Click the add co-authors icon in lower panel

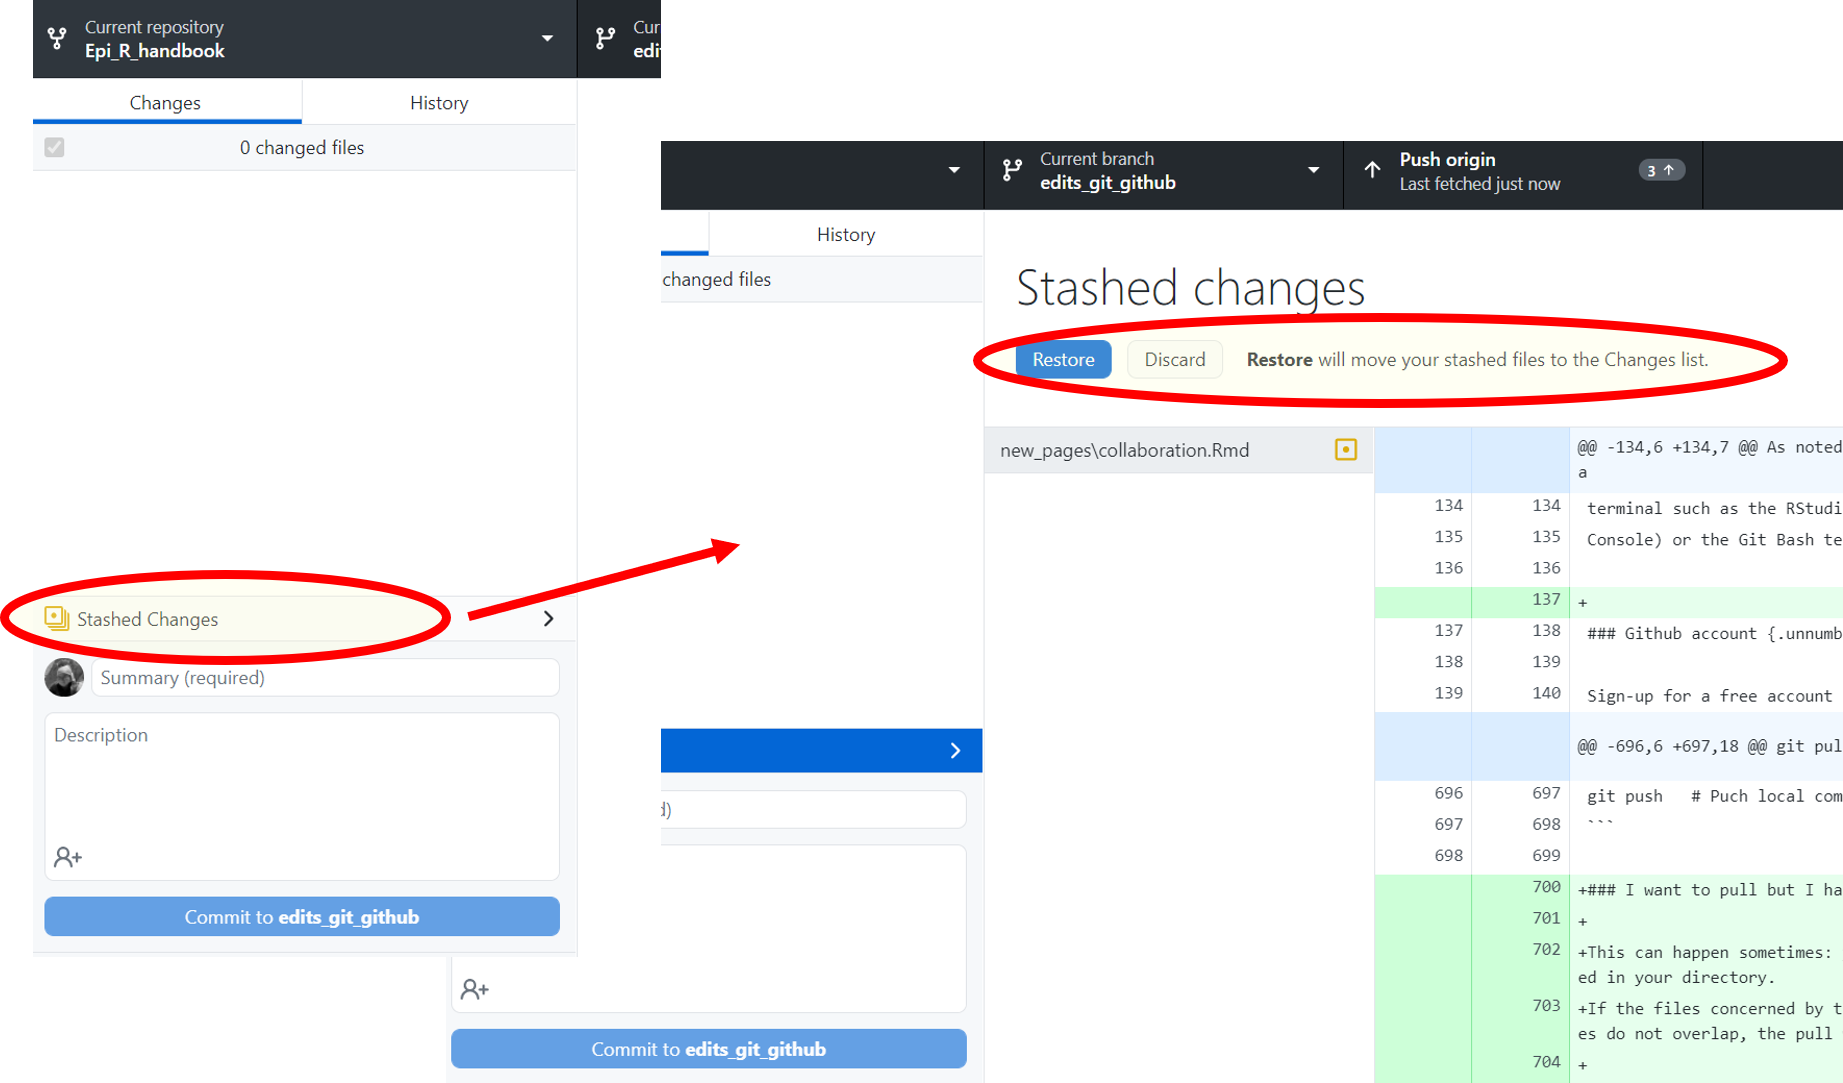475,989
